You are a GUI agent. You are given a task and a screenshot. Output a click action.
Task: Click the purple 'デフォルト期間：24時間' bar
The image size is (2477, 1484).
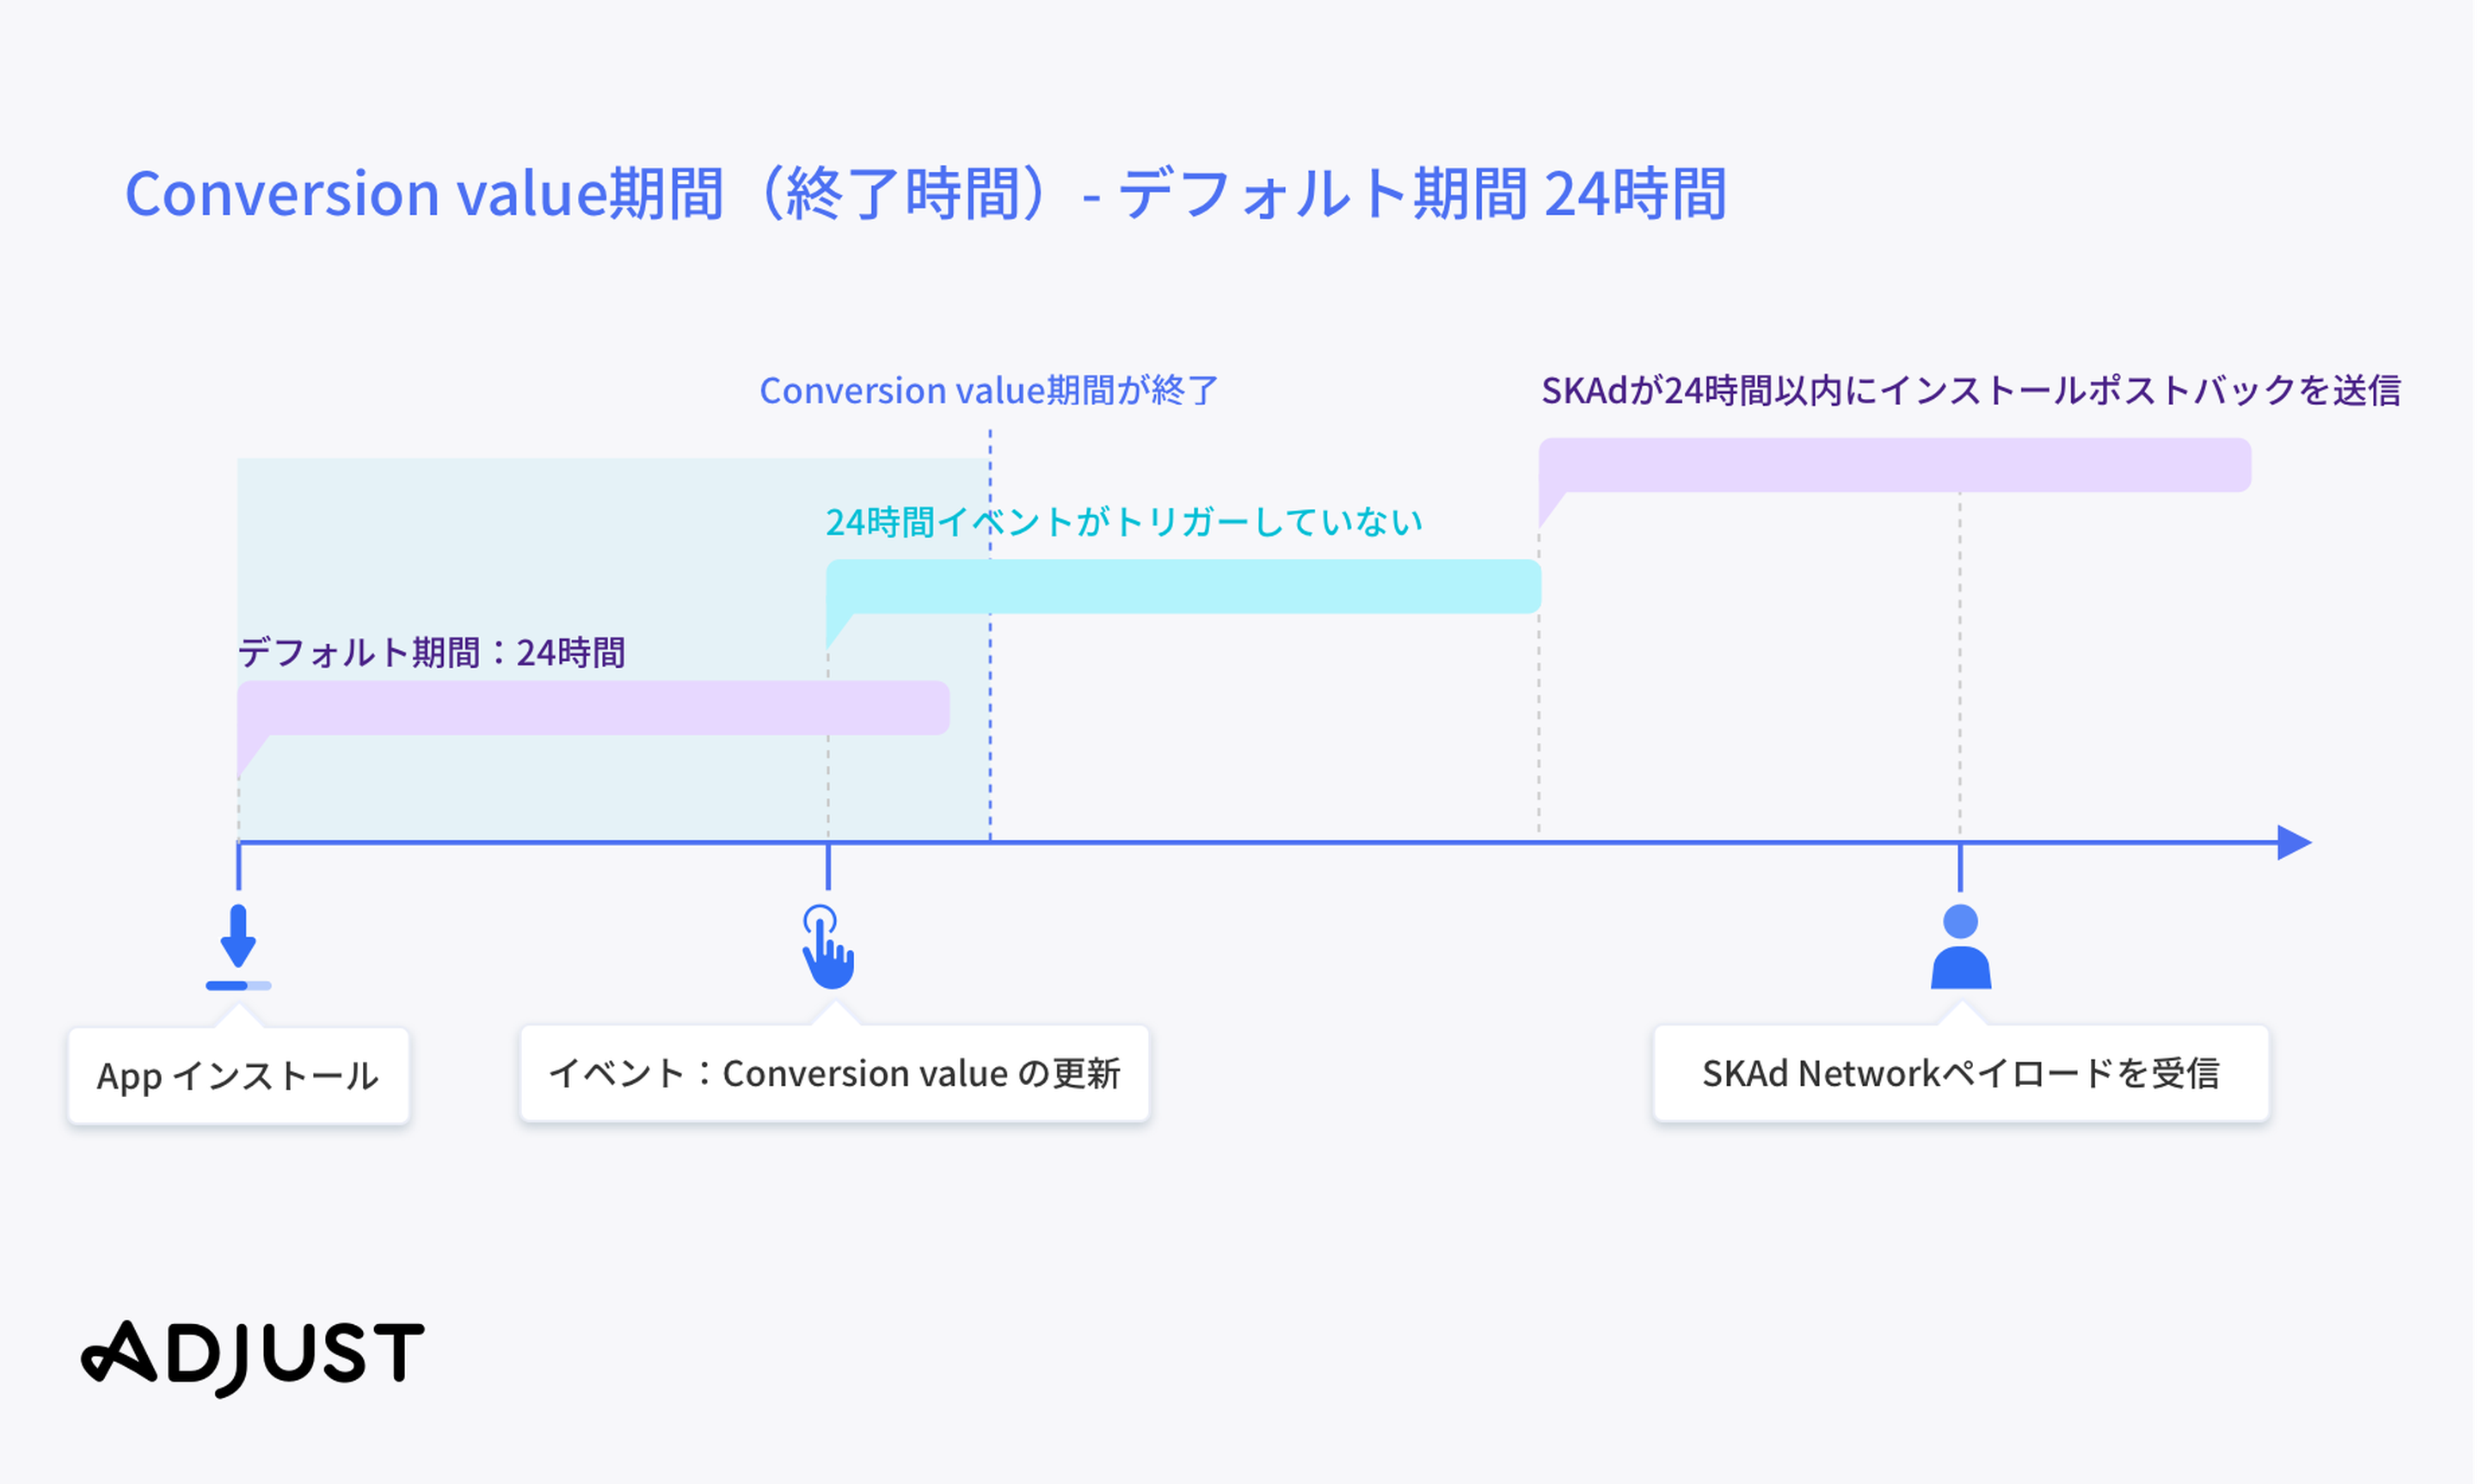594,709
